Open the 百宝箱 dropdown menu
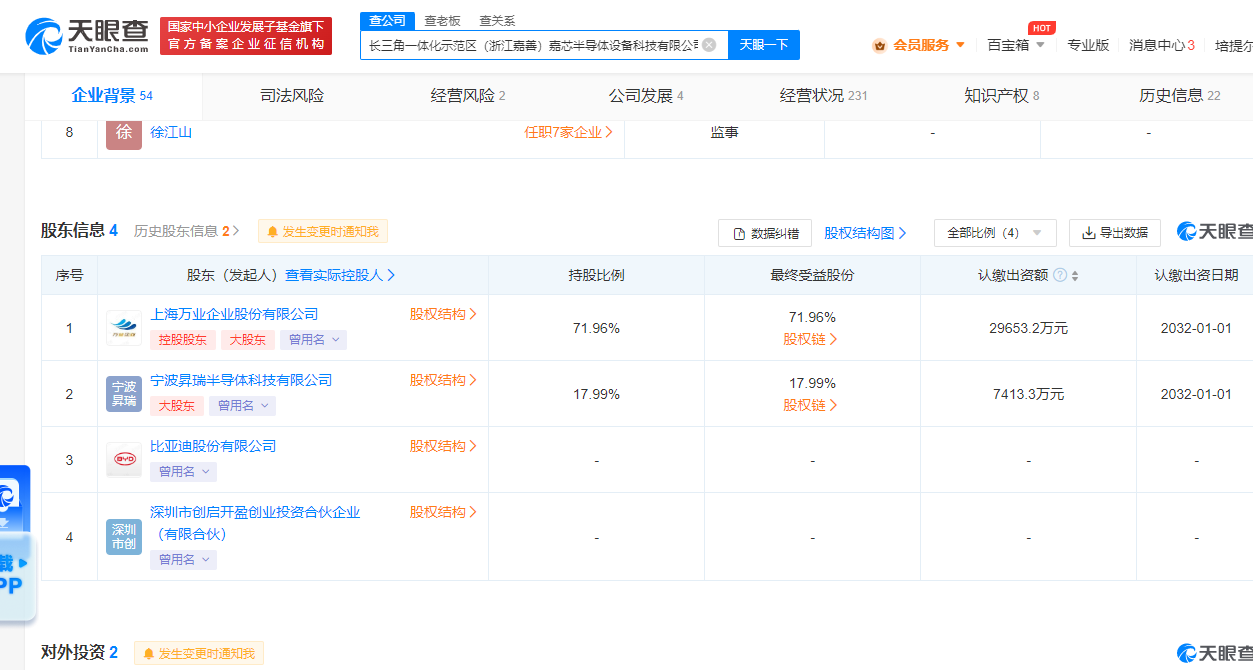 [1016, 45]
